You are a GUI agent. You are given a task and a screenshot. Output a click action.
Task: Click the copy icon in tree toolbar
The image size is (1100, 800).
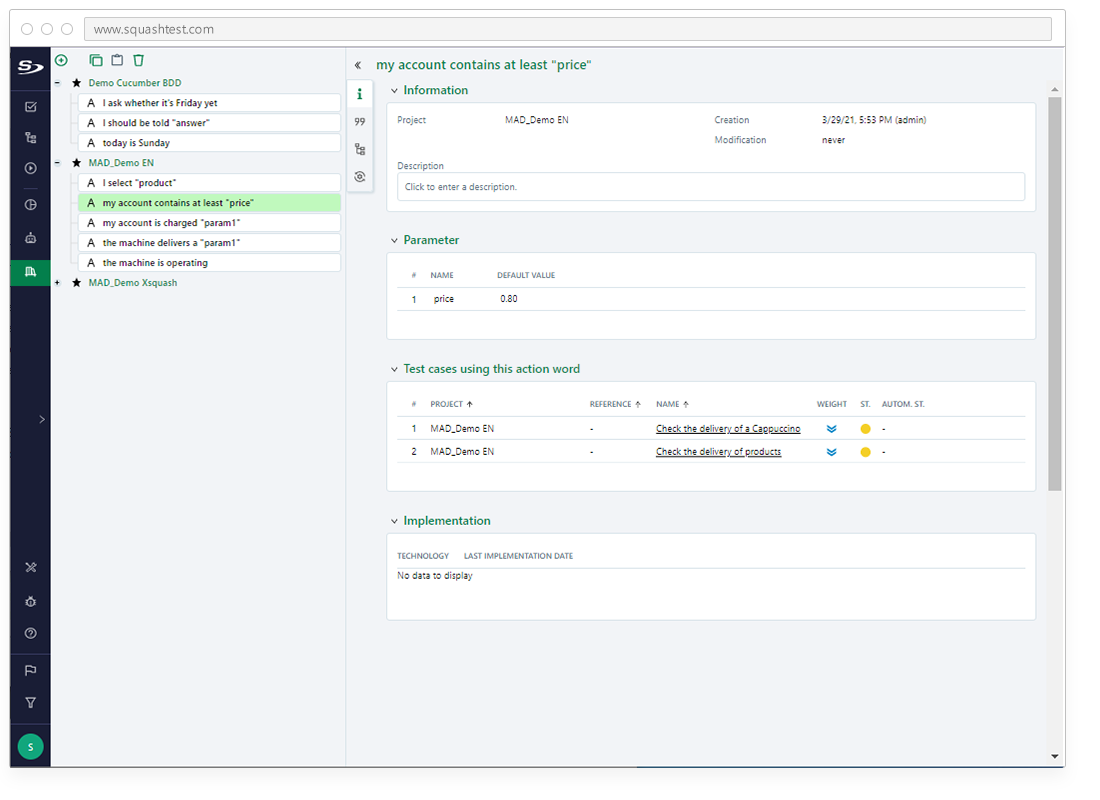[x=96, y=60]
